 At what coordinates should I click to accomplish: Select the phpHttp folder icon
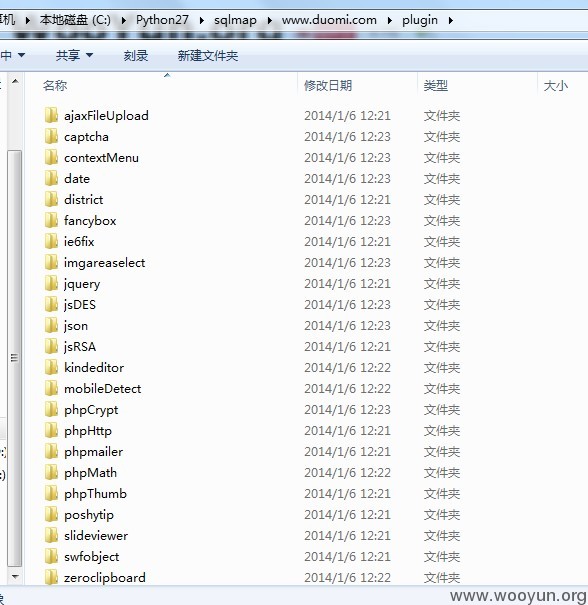[x=51, y=430]
